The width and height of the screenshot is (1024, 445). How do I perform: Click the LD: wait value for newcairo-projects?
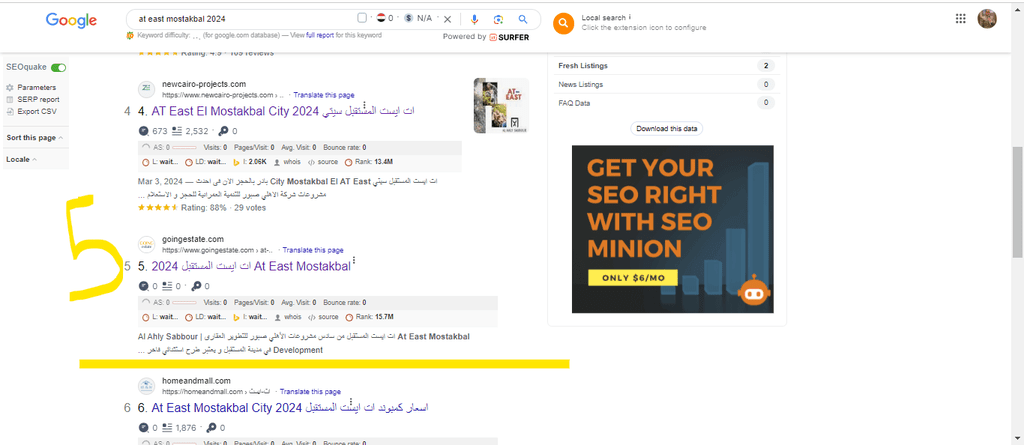pos(206,161)
